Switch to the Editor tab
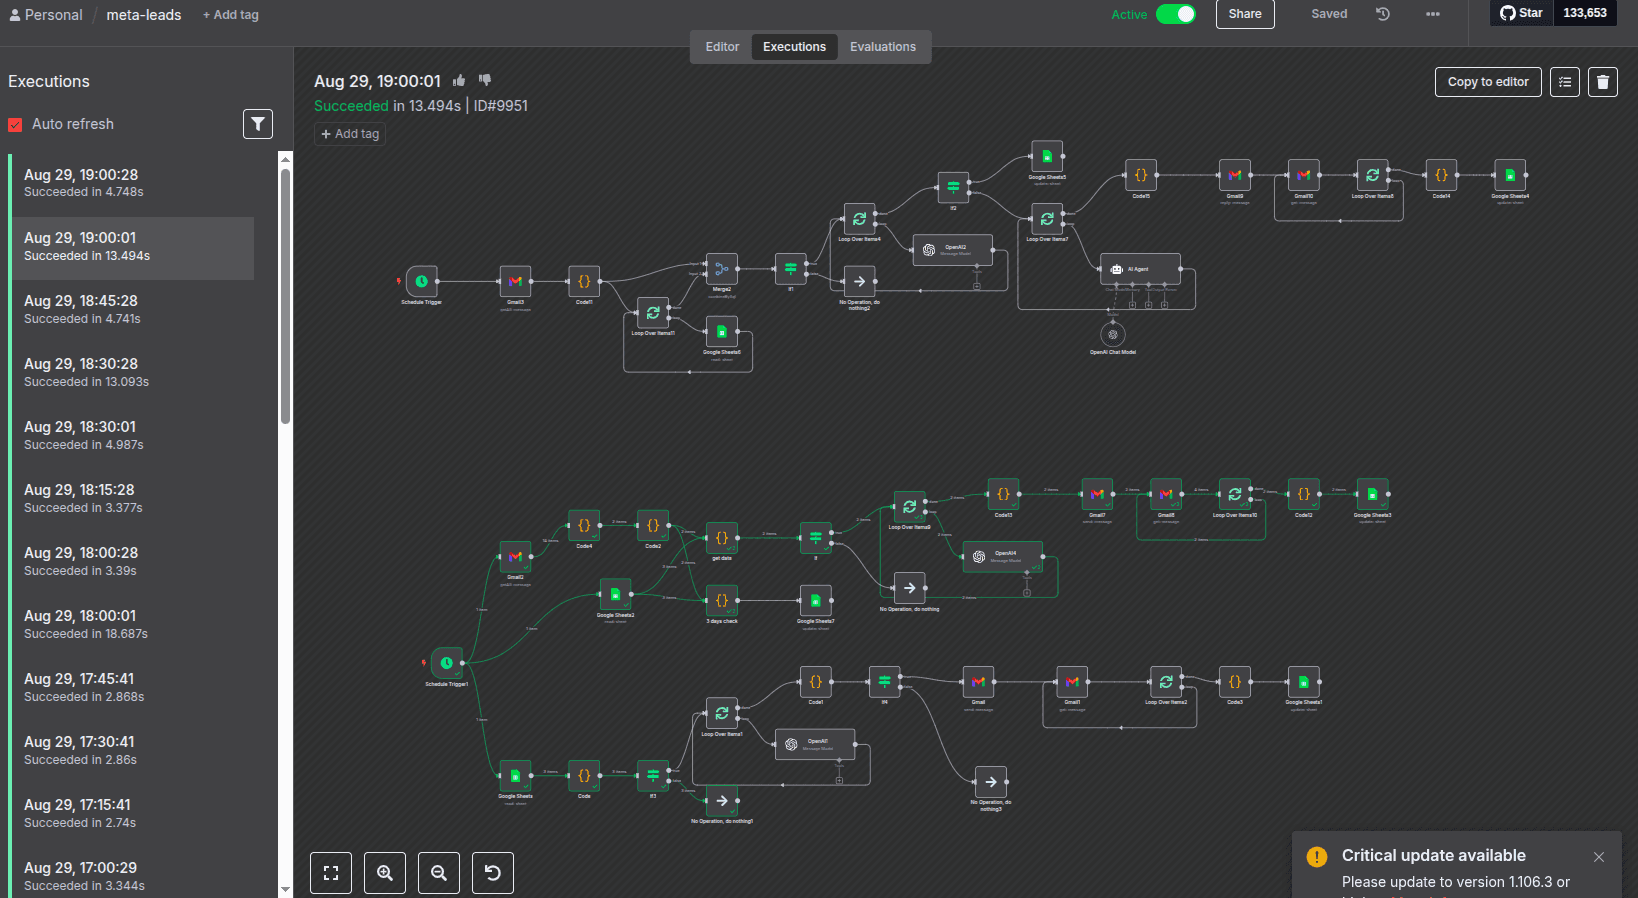Viewport: 1638px width, 898px height. (722, 47)
